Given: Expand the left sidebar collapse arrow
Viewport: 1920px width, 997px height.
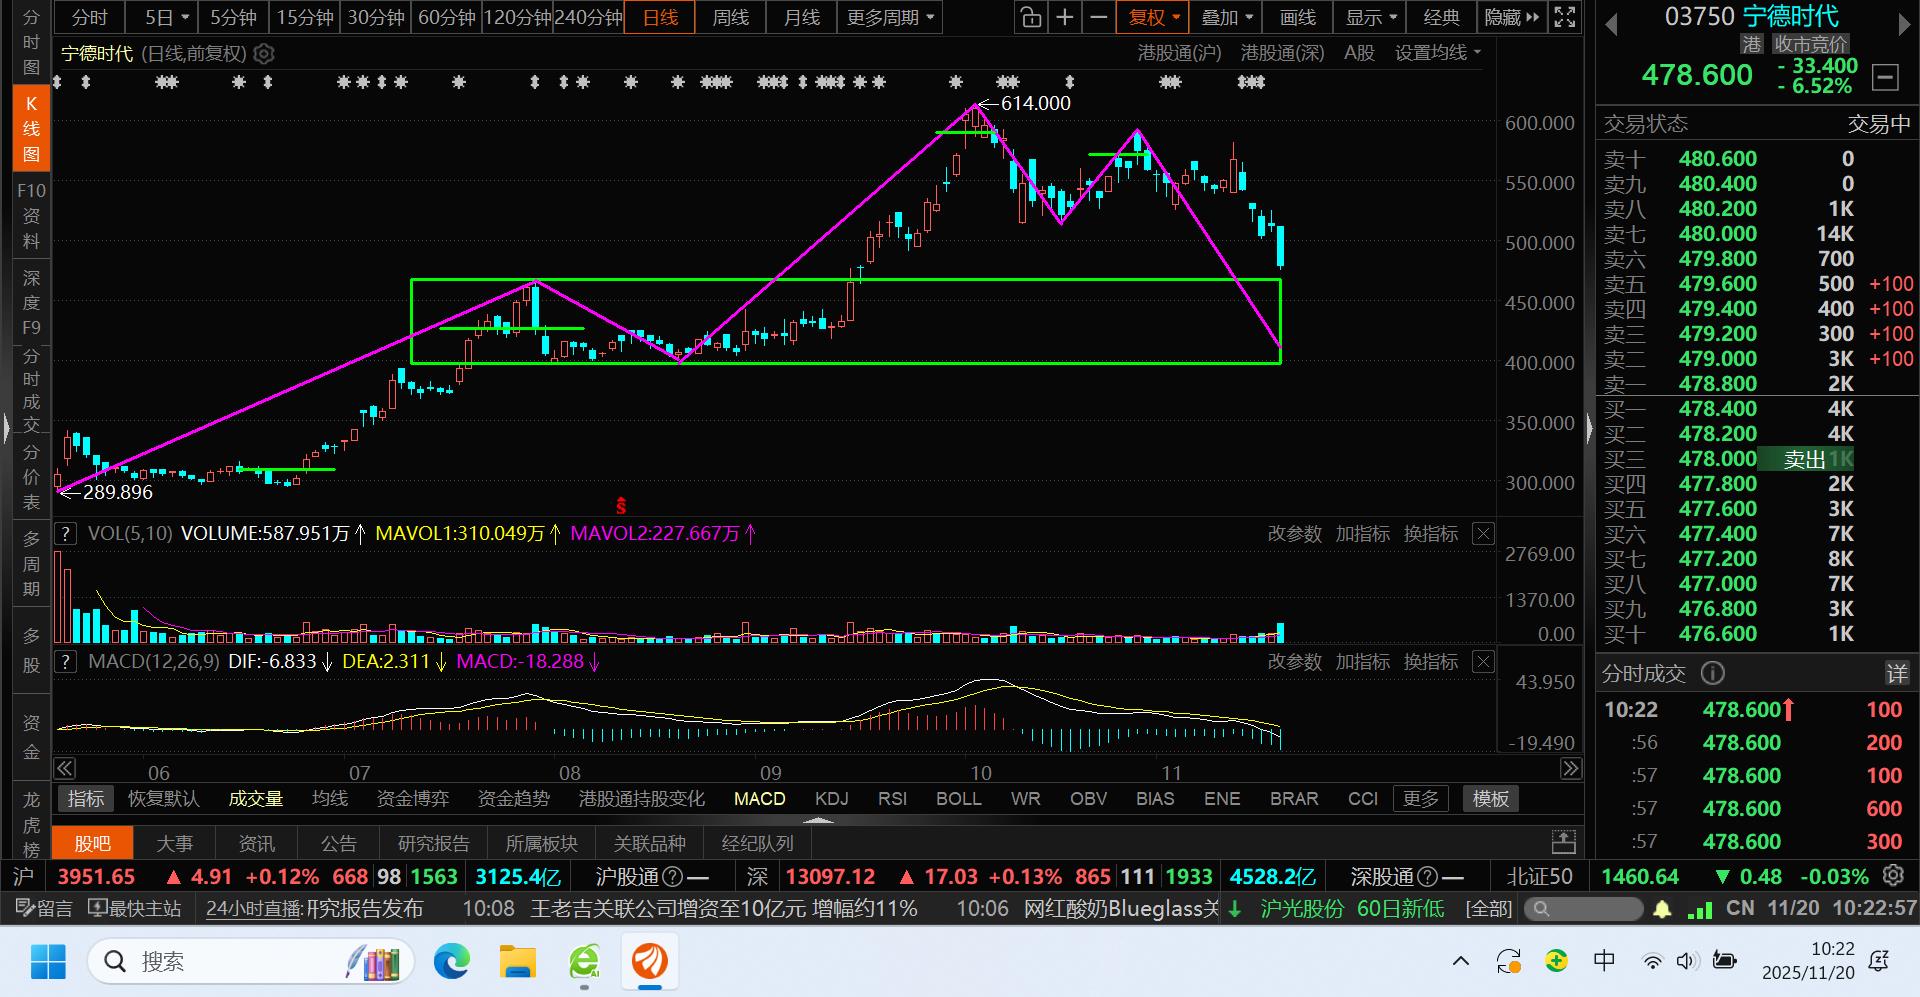Looking at the screenshot, I should 6,428.
